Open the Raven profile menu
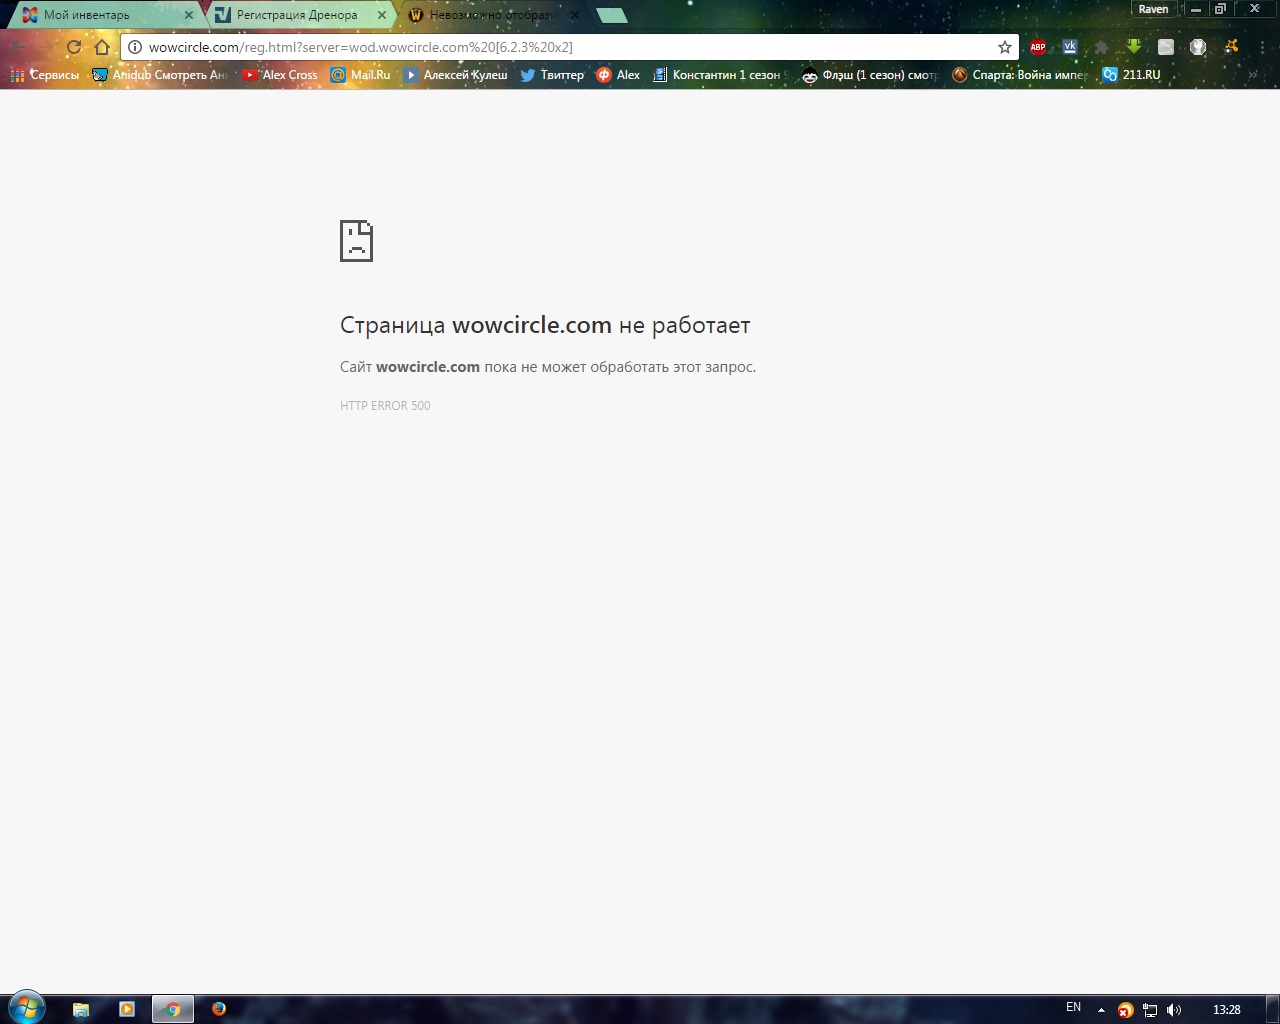Viewport: 1280px width, 1024px height. tap(1153, 9)
